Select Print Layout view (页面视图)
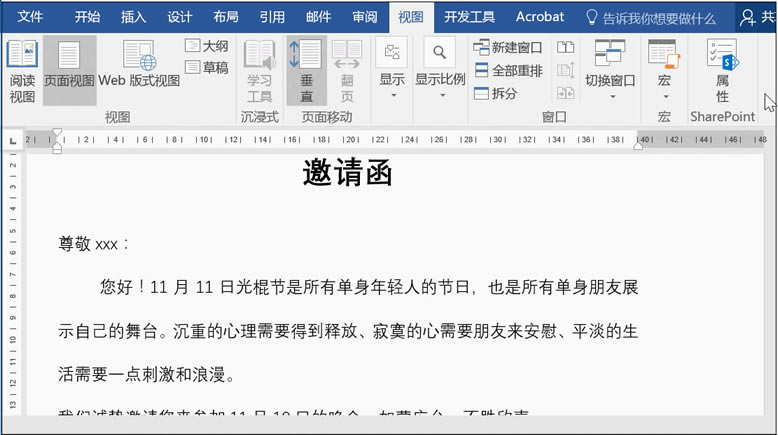Viewport: 778px width, 435px height. (x=69, y=70)
